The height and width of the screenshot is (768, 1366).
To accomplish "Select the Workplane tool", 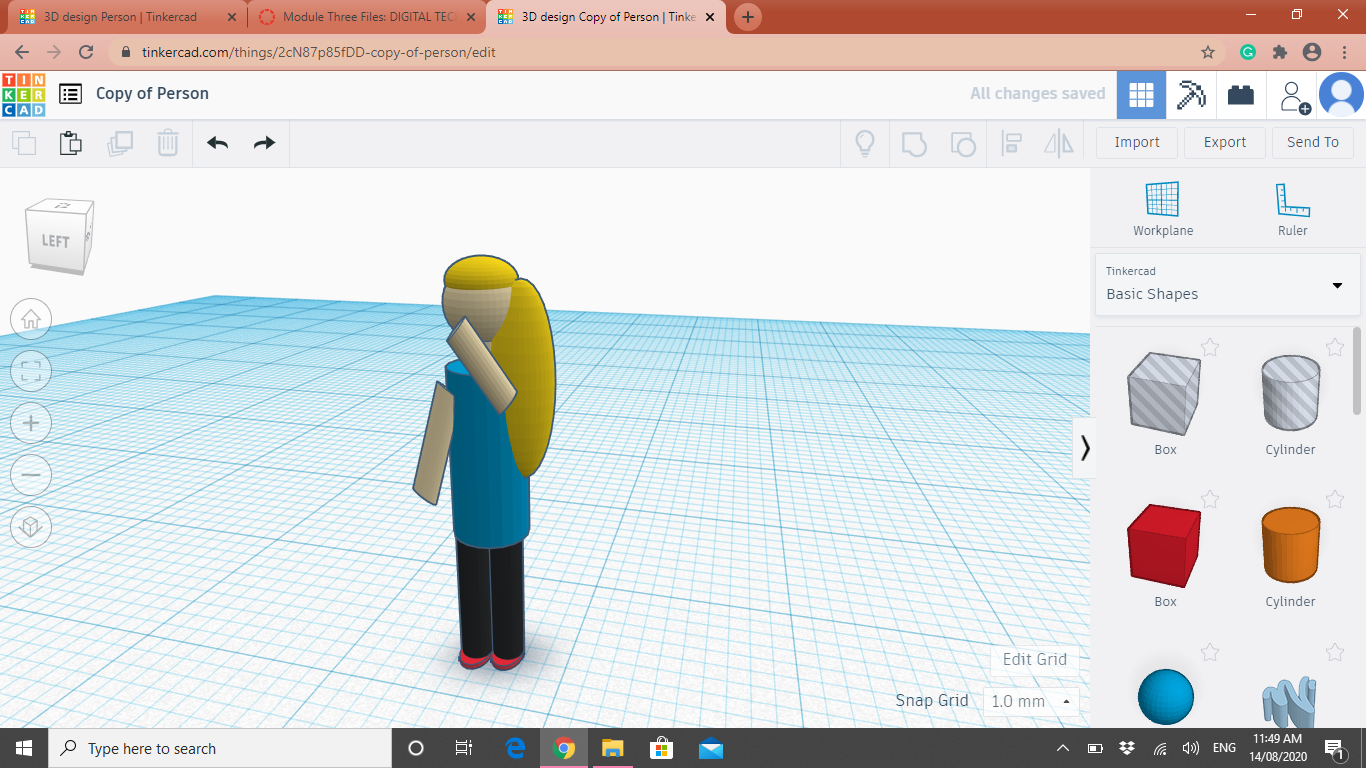I will pyautogui.click(x=1163, y=210).
